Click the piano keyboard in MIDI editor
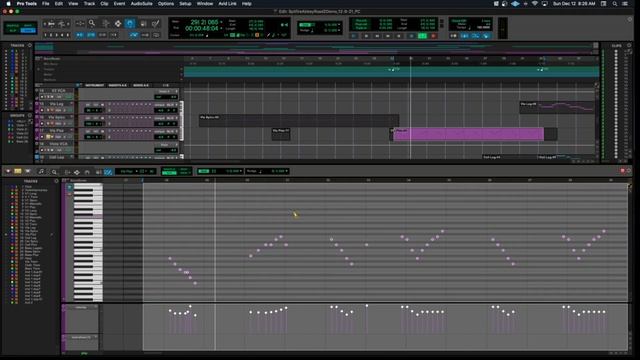640x360 pixels. pyautogui.click(x=88, y=242)
